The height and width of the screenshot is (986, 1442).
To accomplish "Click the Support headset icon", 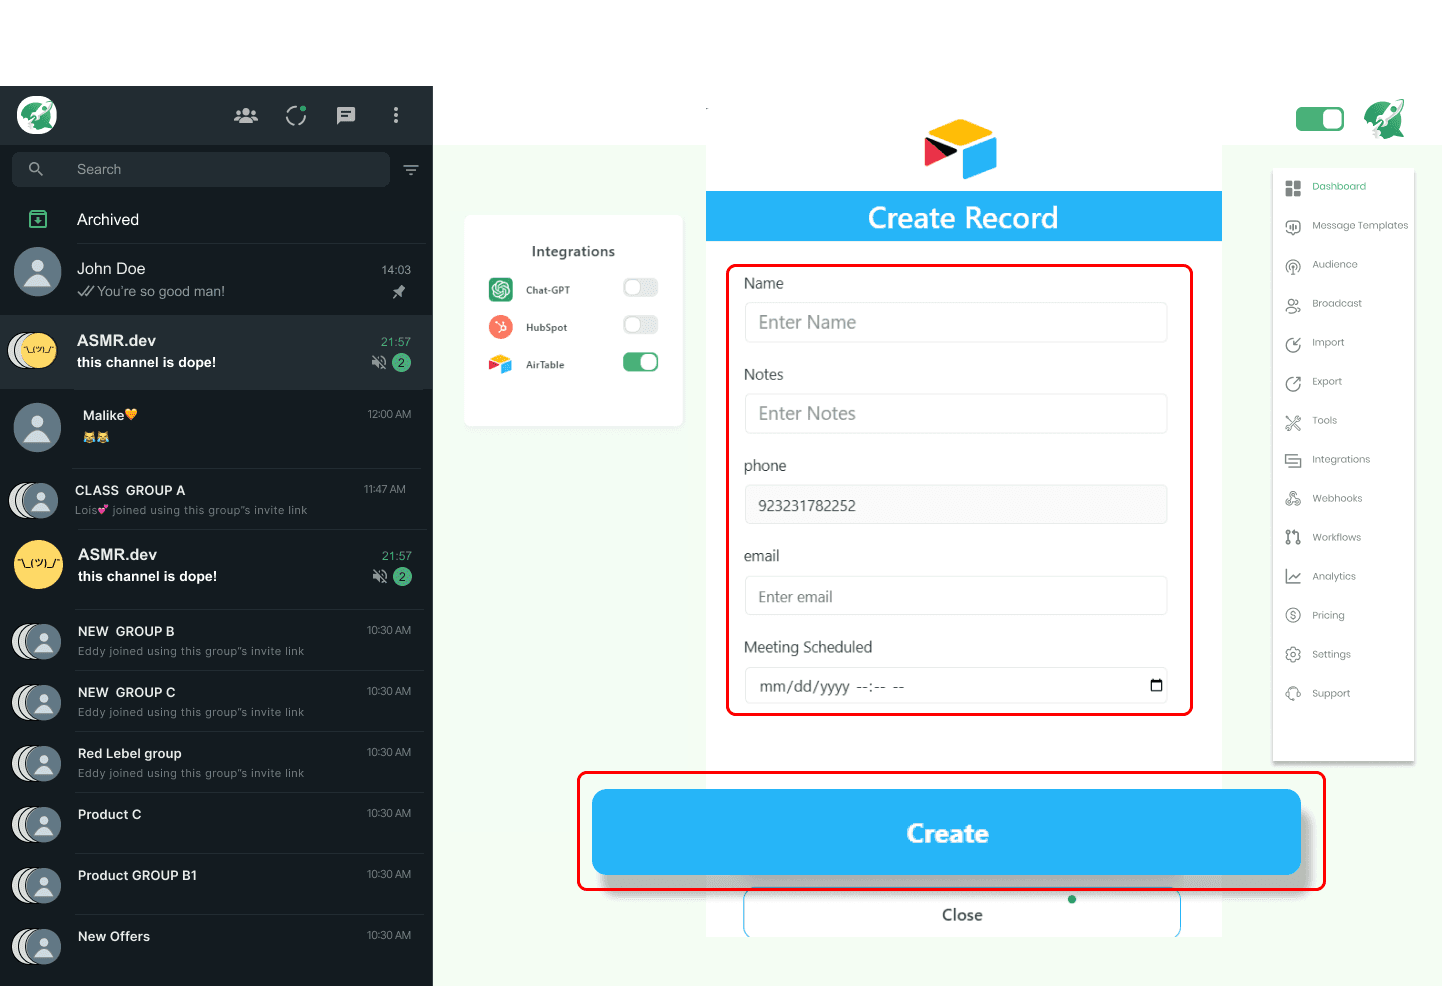I will click(x=1293, y=694).
